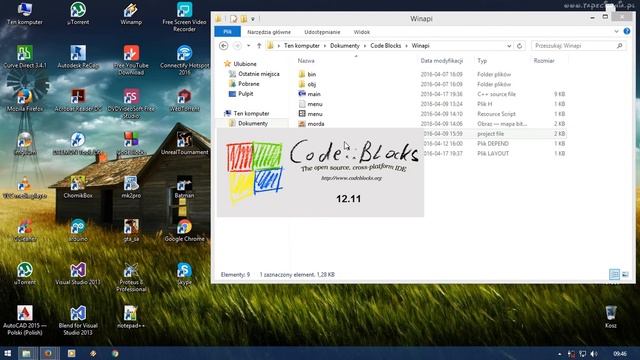Launch Skype from the desktop
640x360 pixels.
(184, 274)
